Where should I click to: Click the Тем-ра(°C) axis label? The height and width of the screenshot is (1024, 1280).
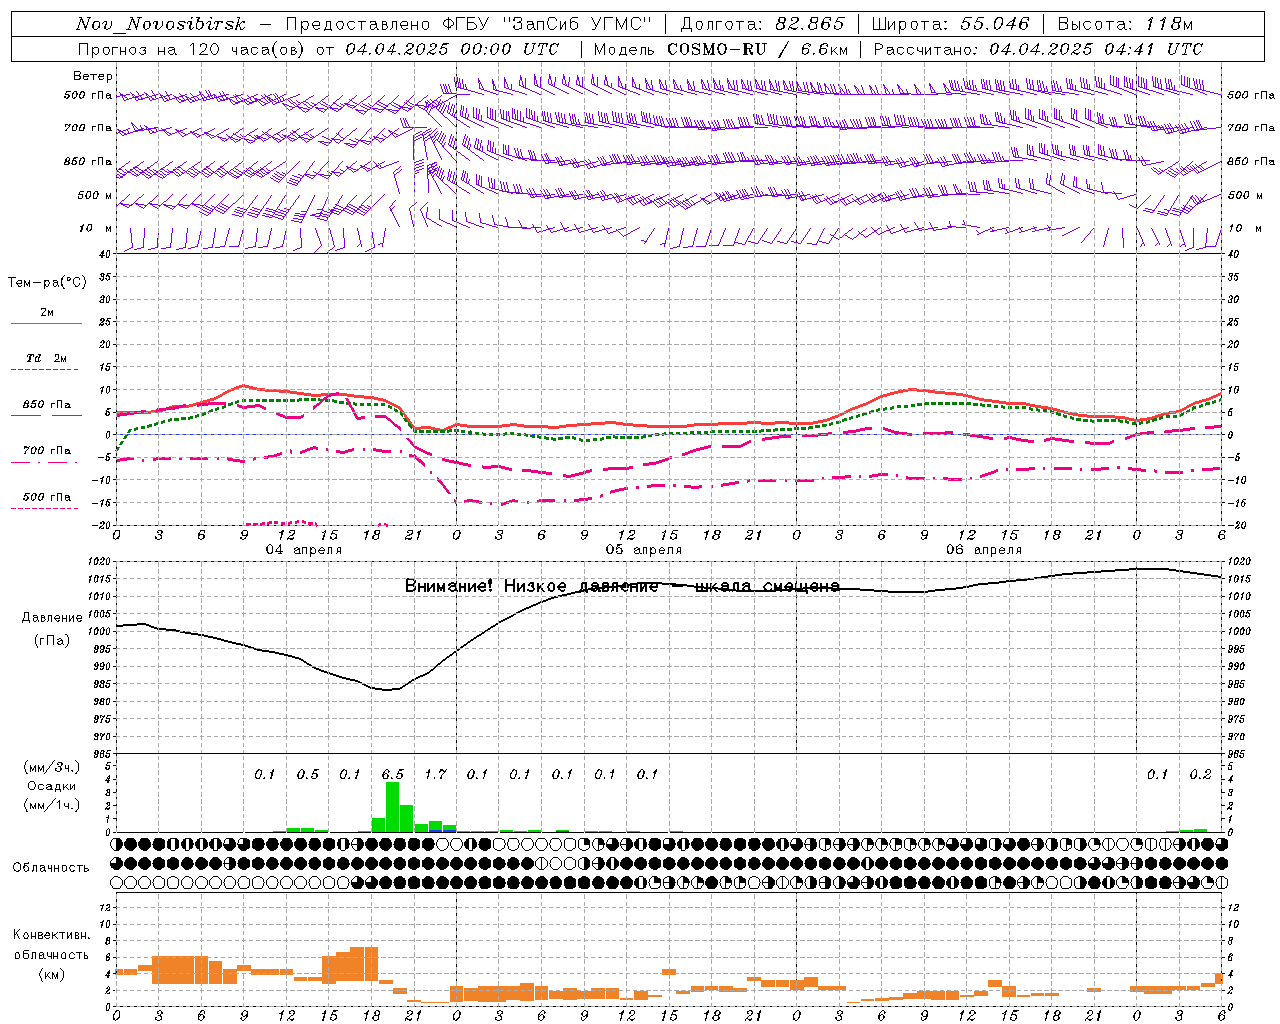point(47,283)
